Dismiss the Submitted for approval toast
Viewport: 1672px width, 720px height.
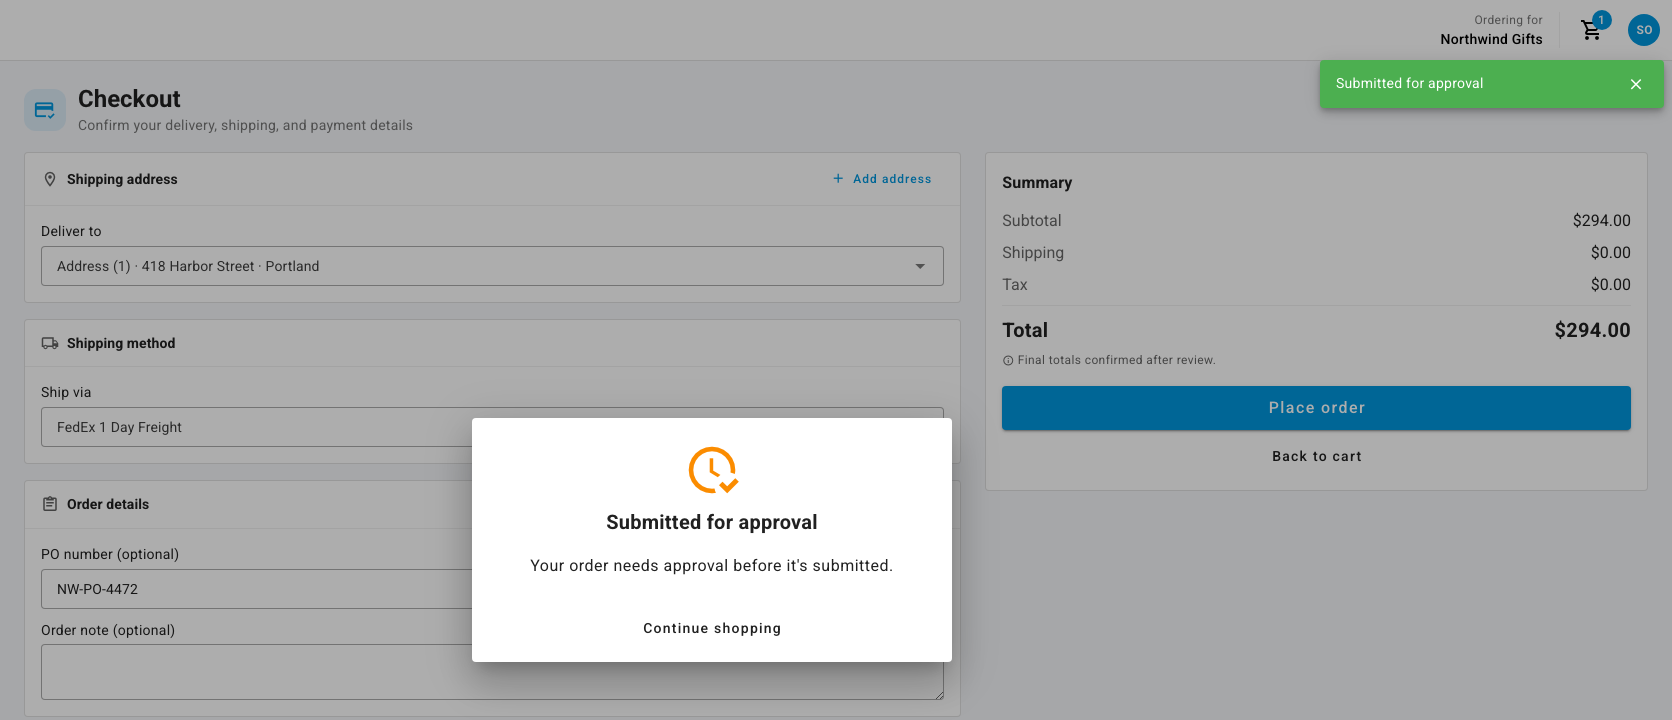pos(1636,84)
